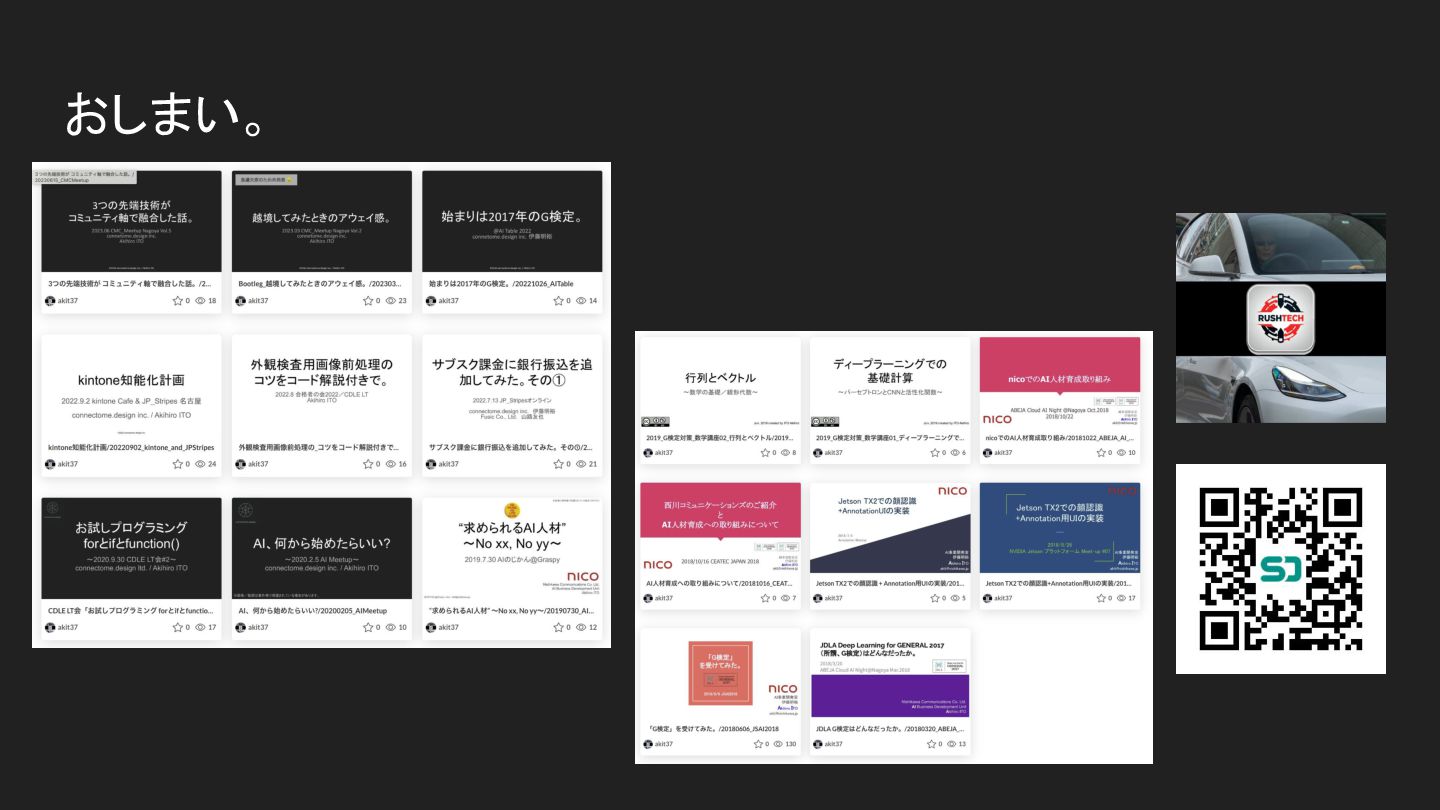The width and height of the screenshot is (1440, 810).
Task: Star the 'kintone知能化計画' deck
Action: (178, 464)
